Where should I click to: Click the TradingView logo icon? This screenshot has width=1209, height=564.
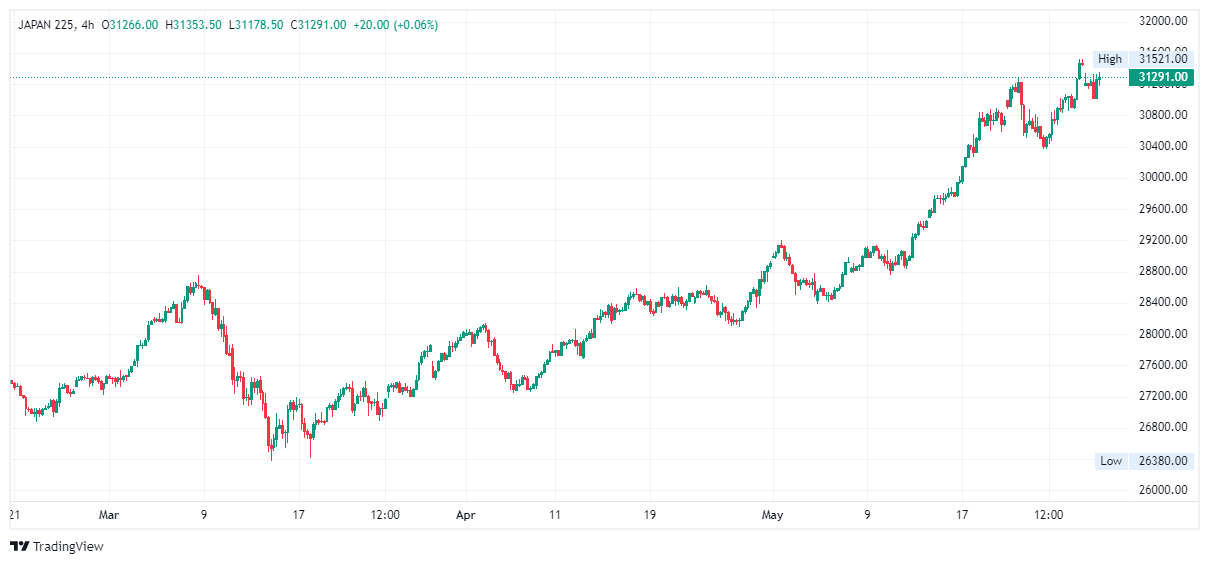[x=19, y=546]
